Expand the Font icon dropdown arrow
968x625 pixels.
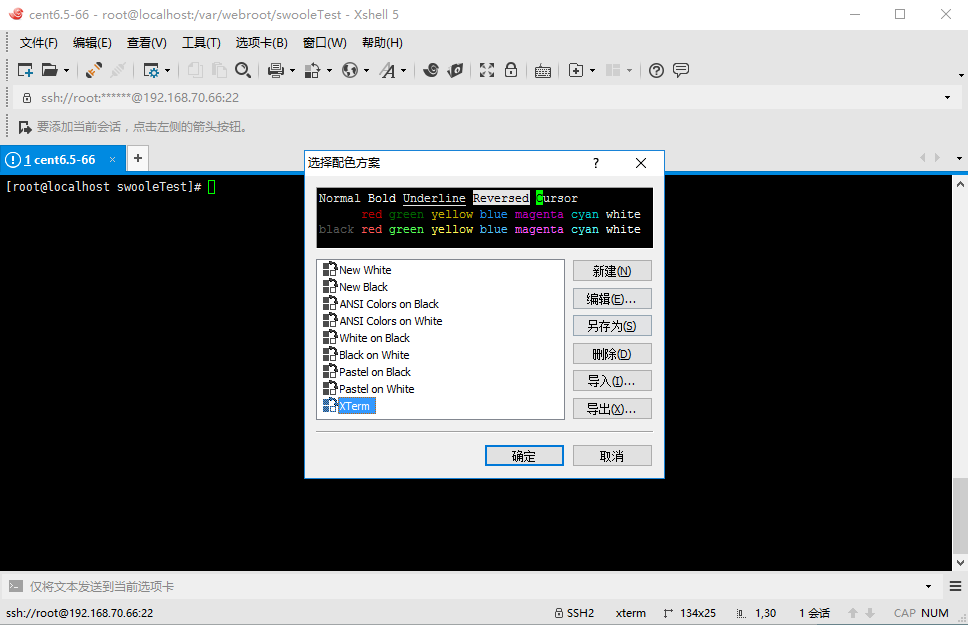404,71
